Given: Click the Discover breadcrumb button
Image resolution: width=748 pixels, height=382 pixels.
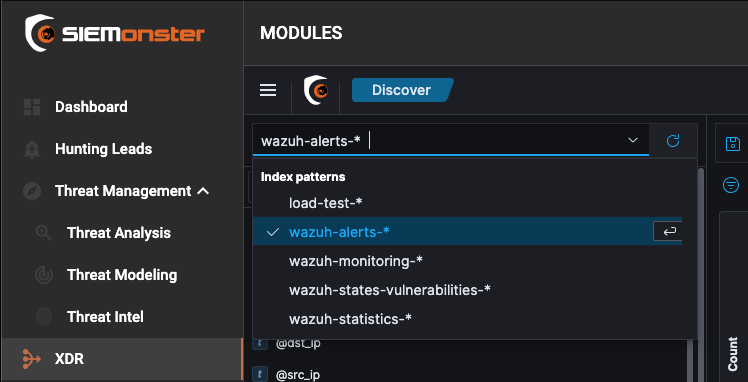Looking at the screenshot, I should coord(402,90).
